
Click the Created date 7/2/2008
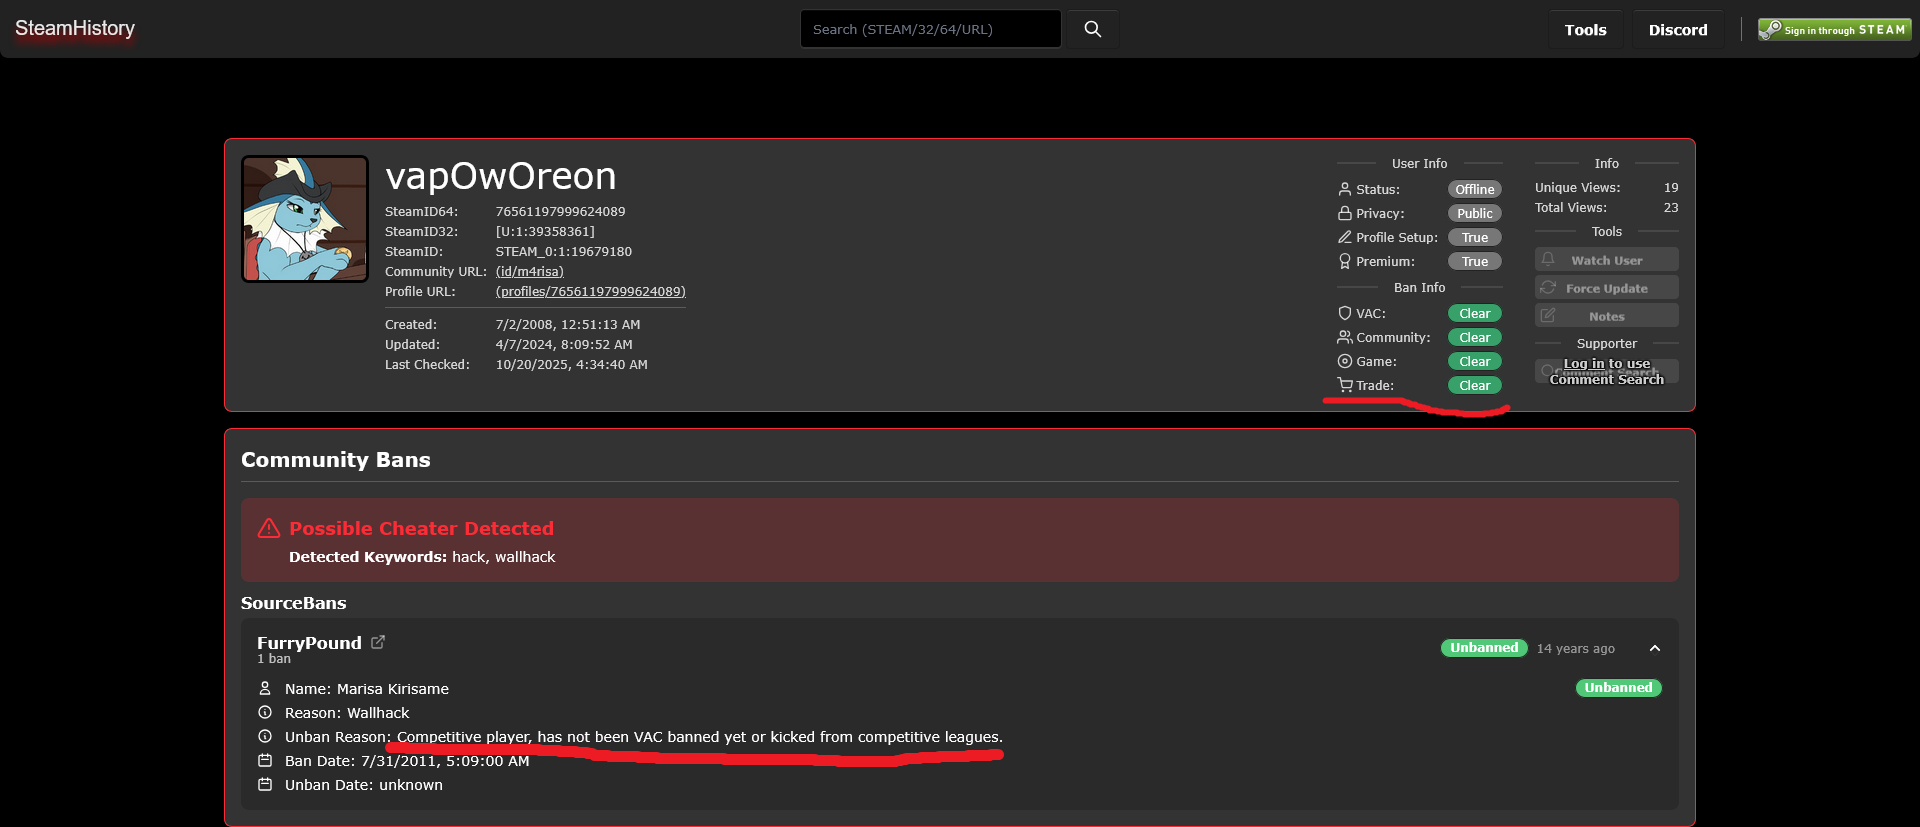568,324
